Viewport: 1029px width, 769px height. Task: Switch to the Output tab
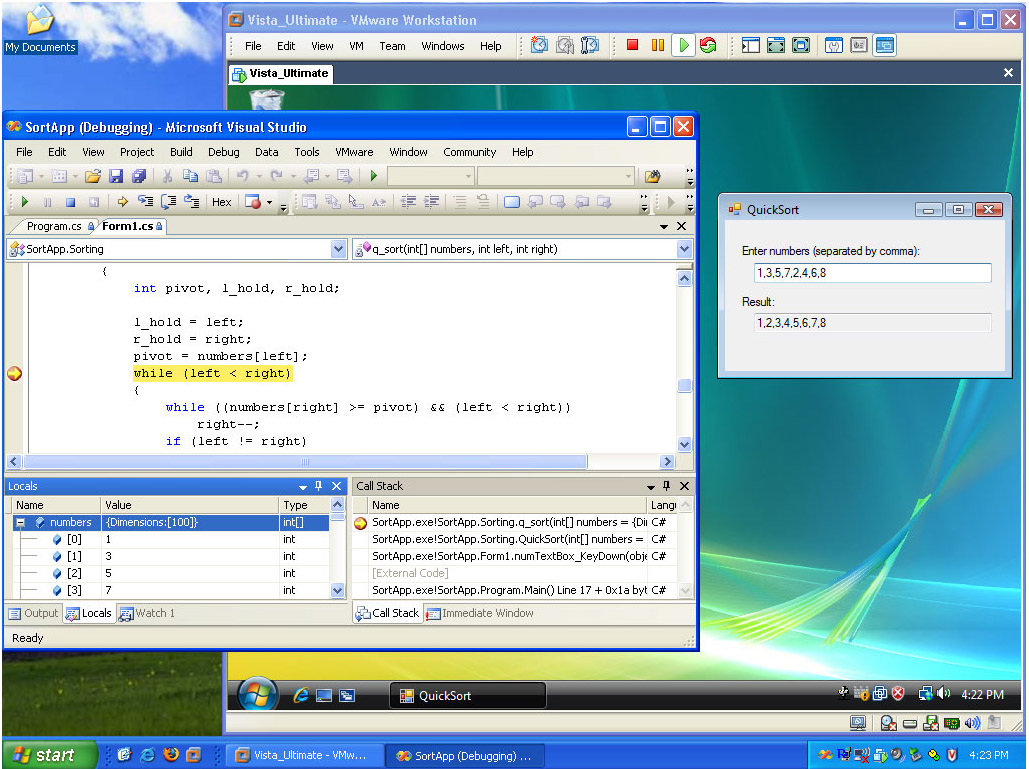click(x=34, y=613)
